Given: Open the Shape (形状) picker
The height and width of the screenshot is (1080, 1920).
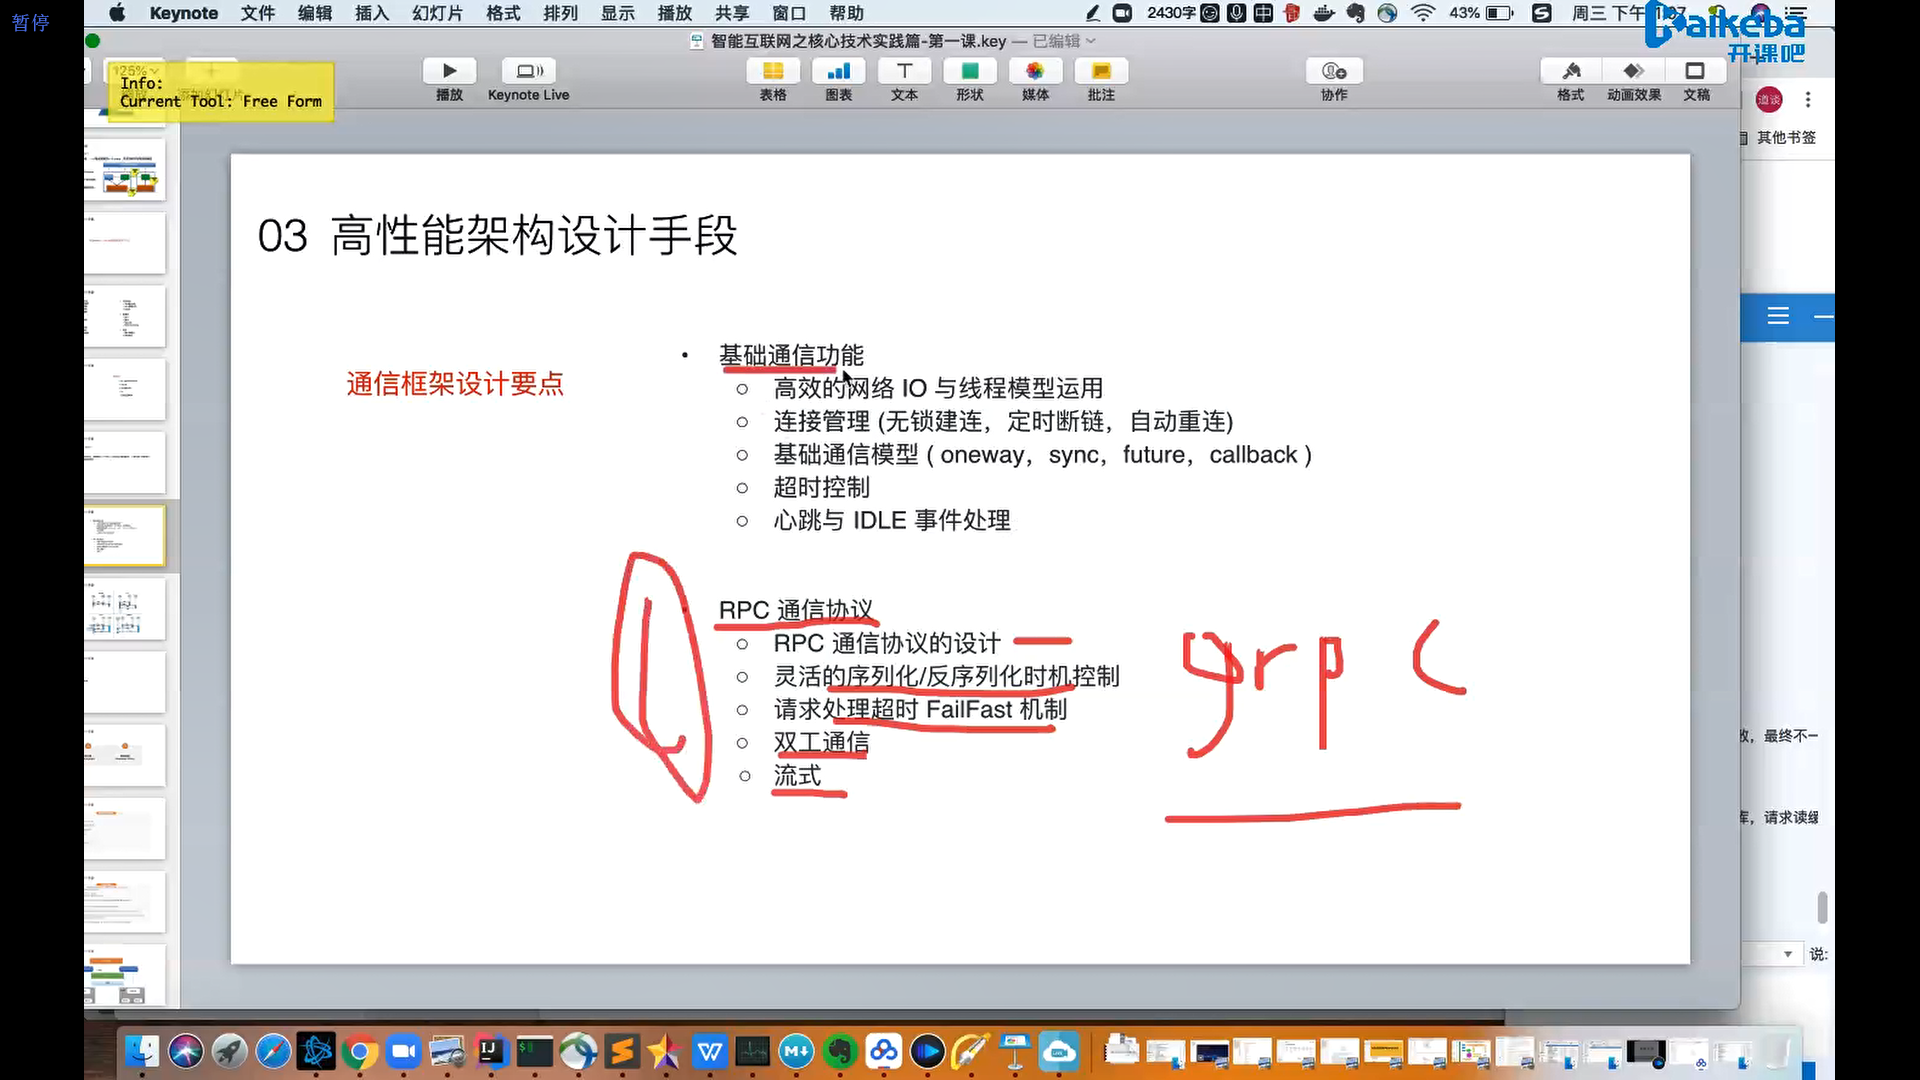Looking at the screenshot, I should [969, 71].
